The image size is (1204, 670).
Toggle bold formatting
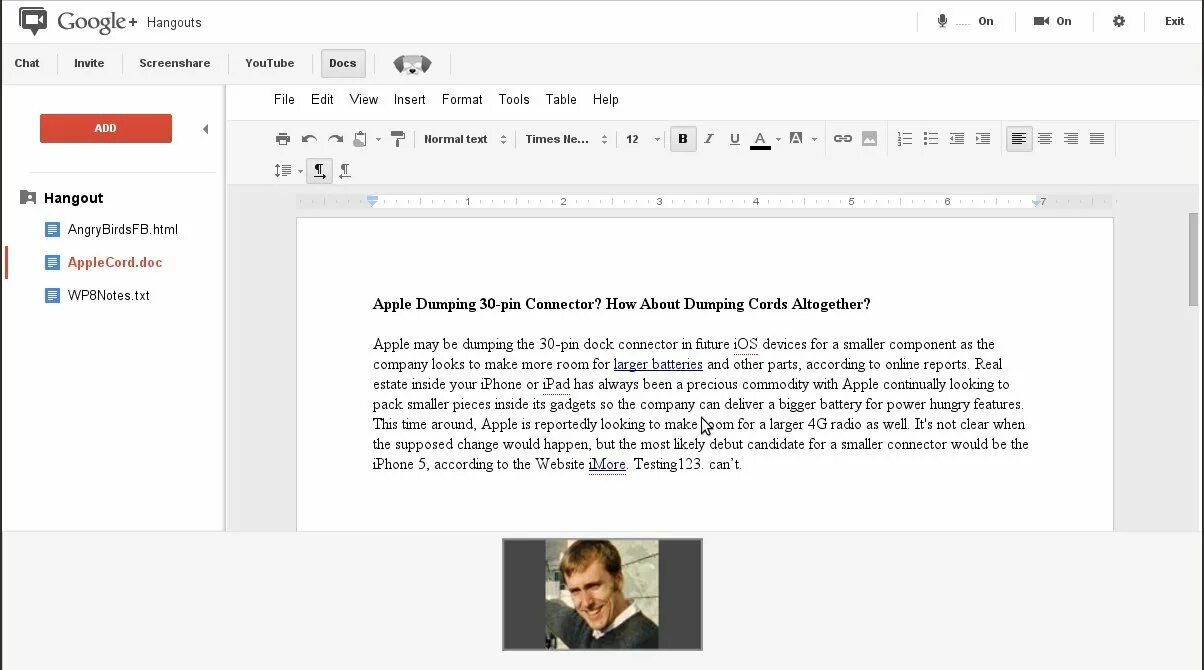coord(683,139)
